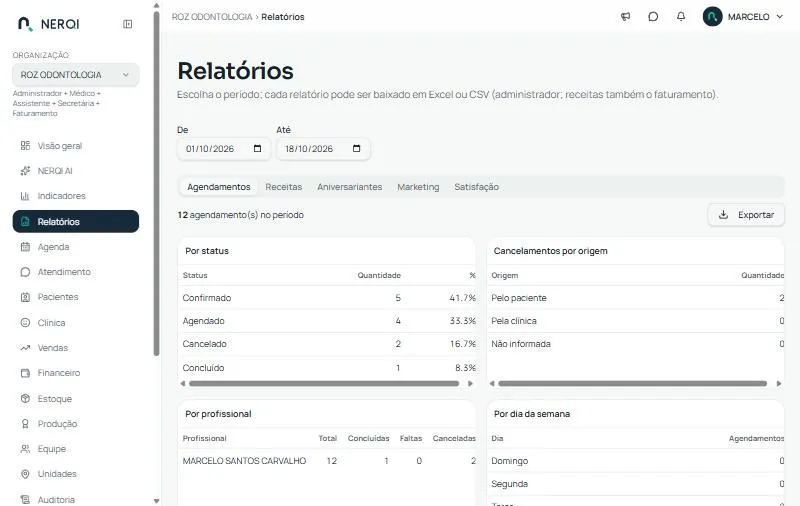Click the MARCELO user avatar
Viewport: 800px width, 506px height.
pos(712,16)
